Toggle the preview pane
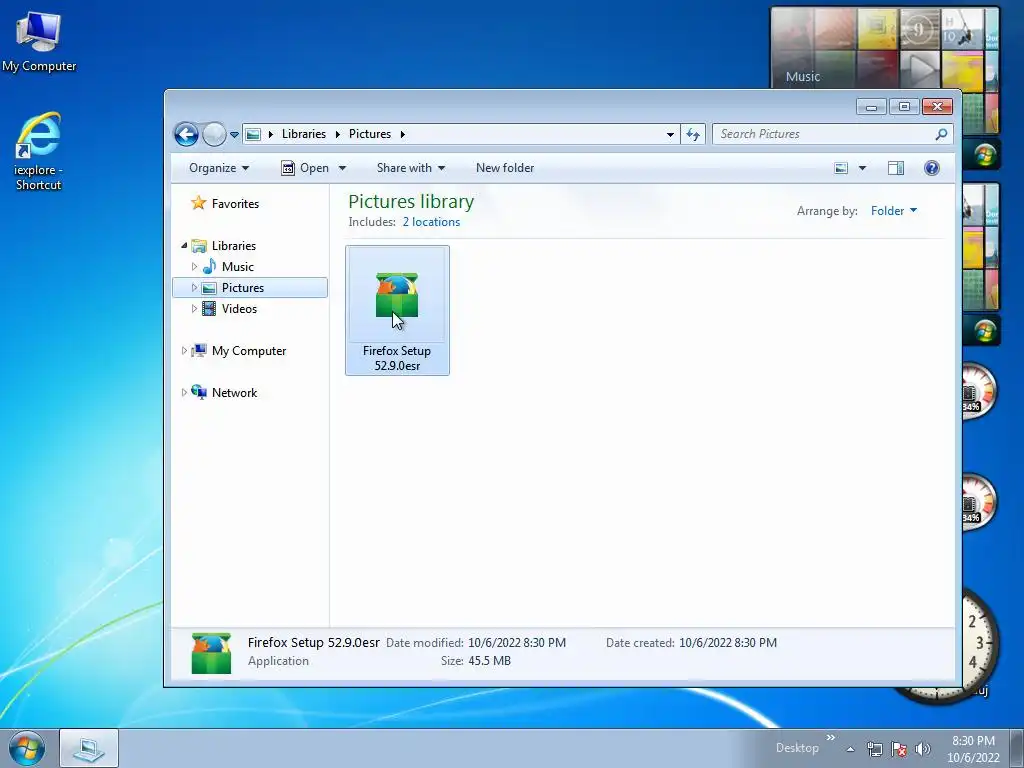 [896, 168]
